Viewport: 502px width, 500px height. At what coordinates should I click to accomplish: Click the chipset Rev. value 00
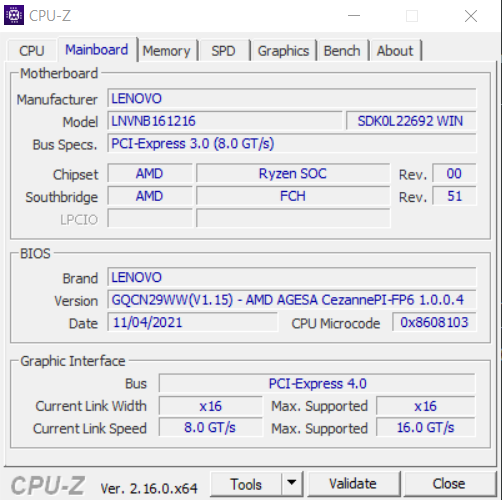[454, 173]
